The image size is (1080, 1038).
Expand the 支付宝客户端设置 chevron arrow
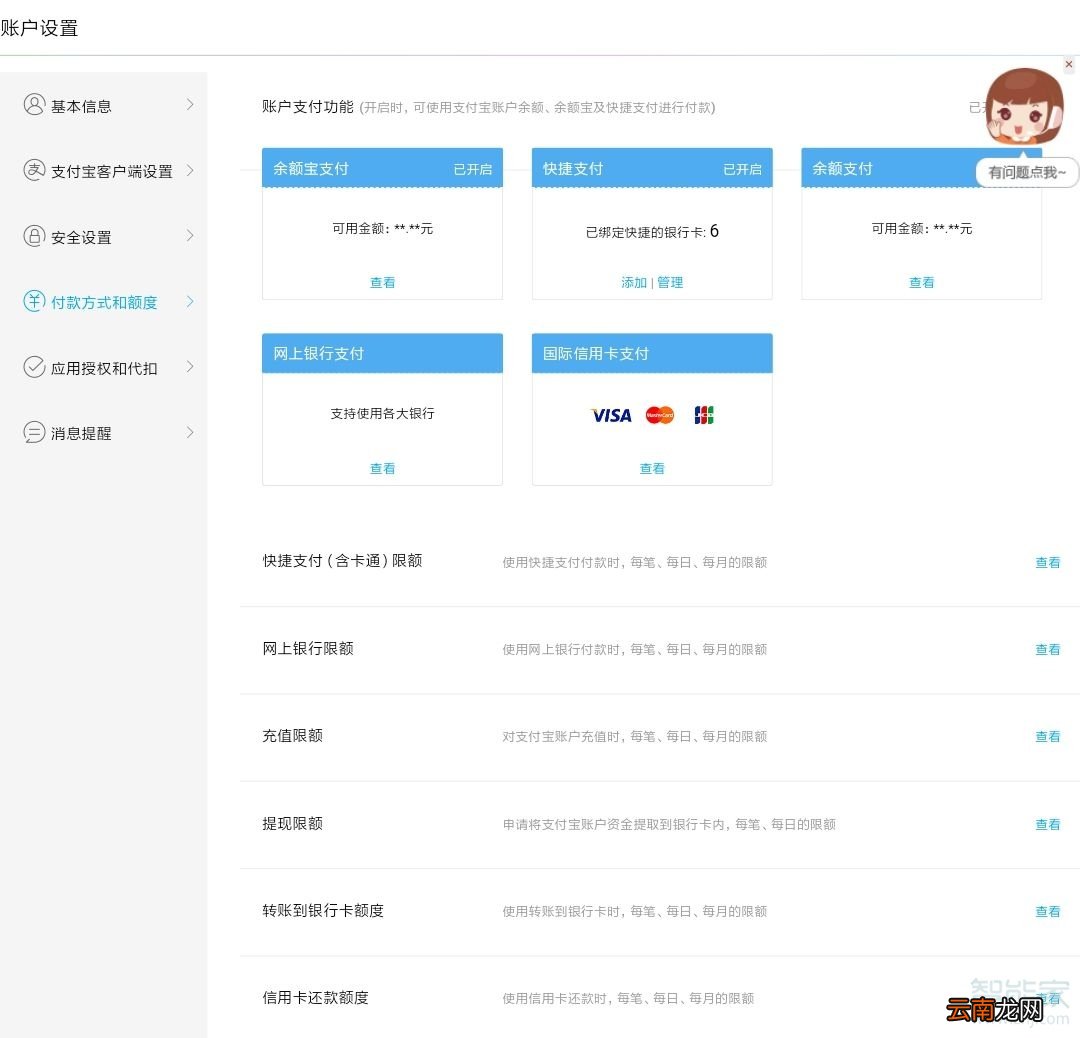[x=190, y=170]
